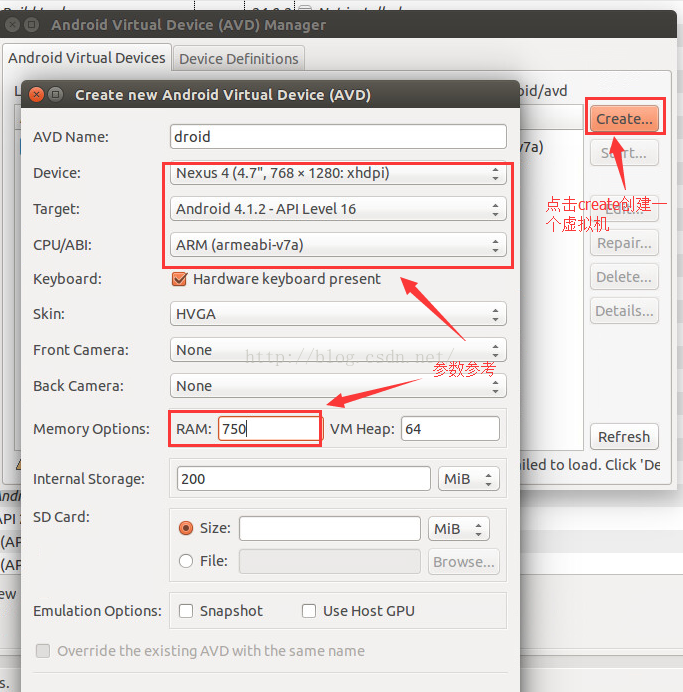Select the SD Card File radio button
This screenshot has height=692, width=683.
(x=186, y=561)
